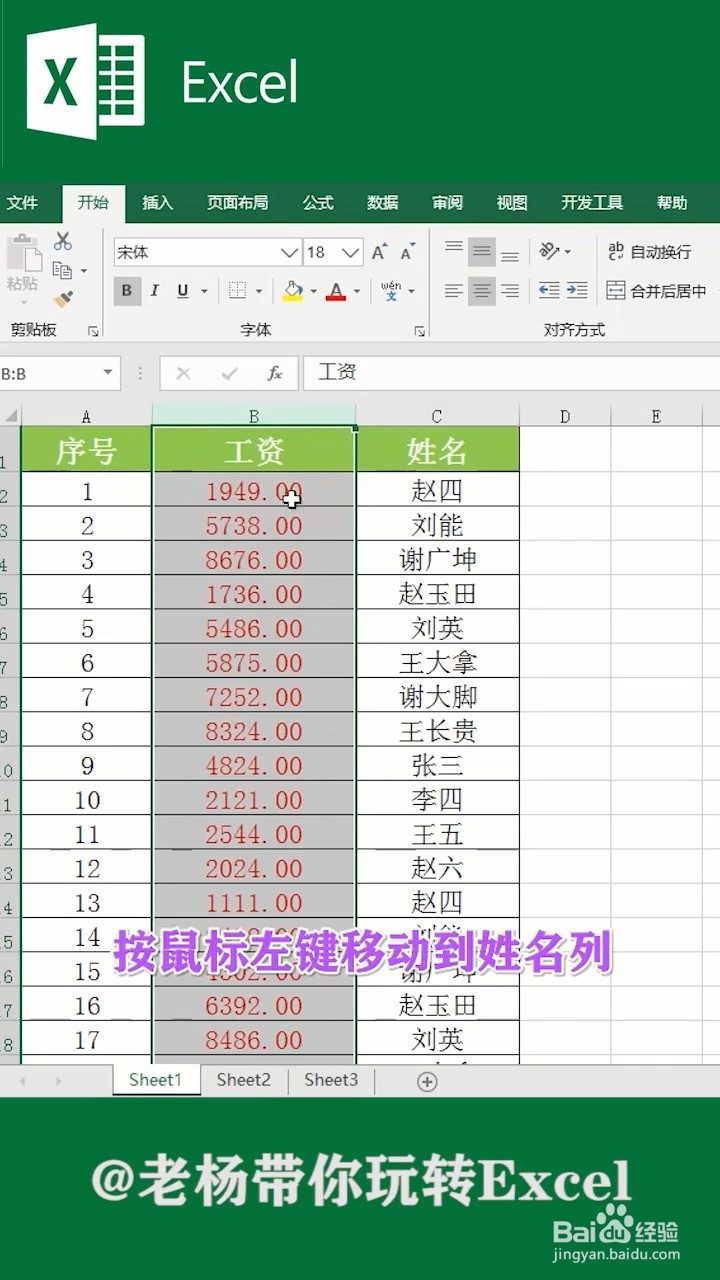Open the 文件 File tab
The width and height of the screenshot is (720, 1280).
pyautogui.click(x=22, y=203)
